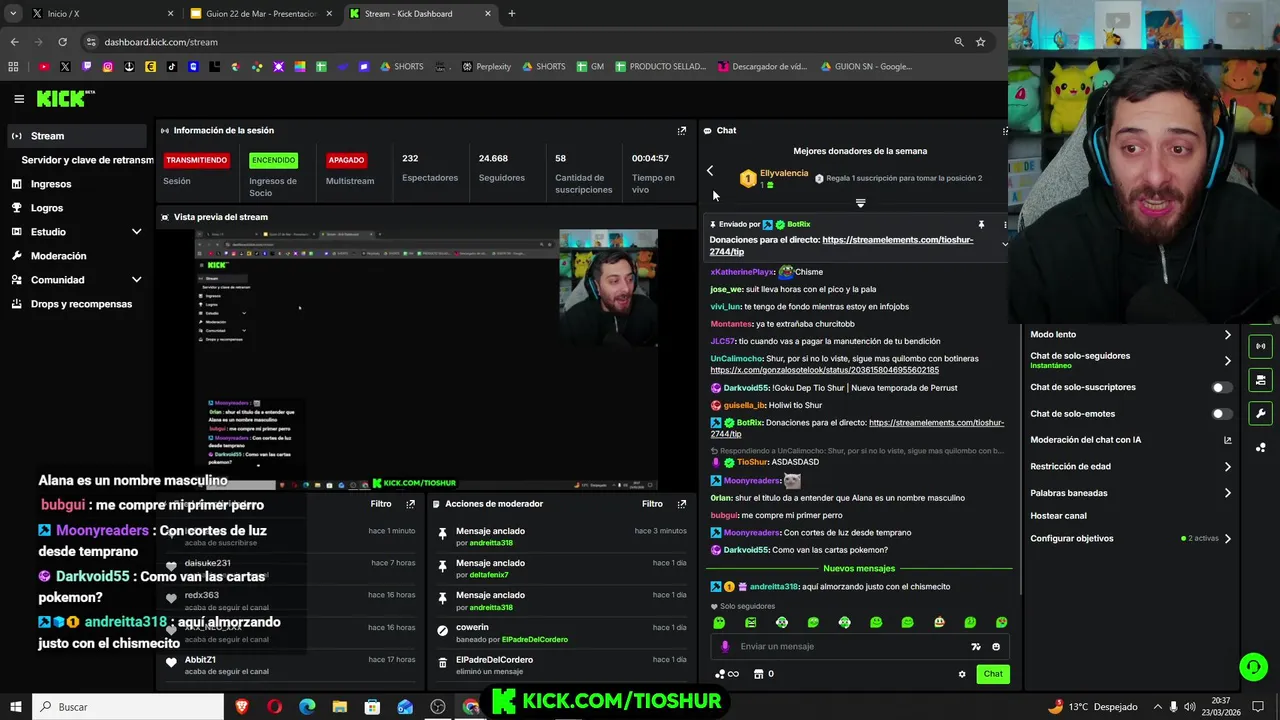Open Moderación del chat con IA link
The width and height of the screenshot is (1280, 720).
point(1131,440)
